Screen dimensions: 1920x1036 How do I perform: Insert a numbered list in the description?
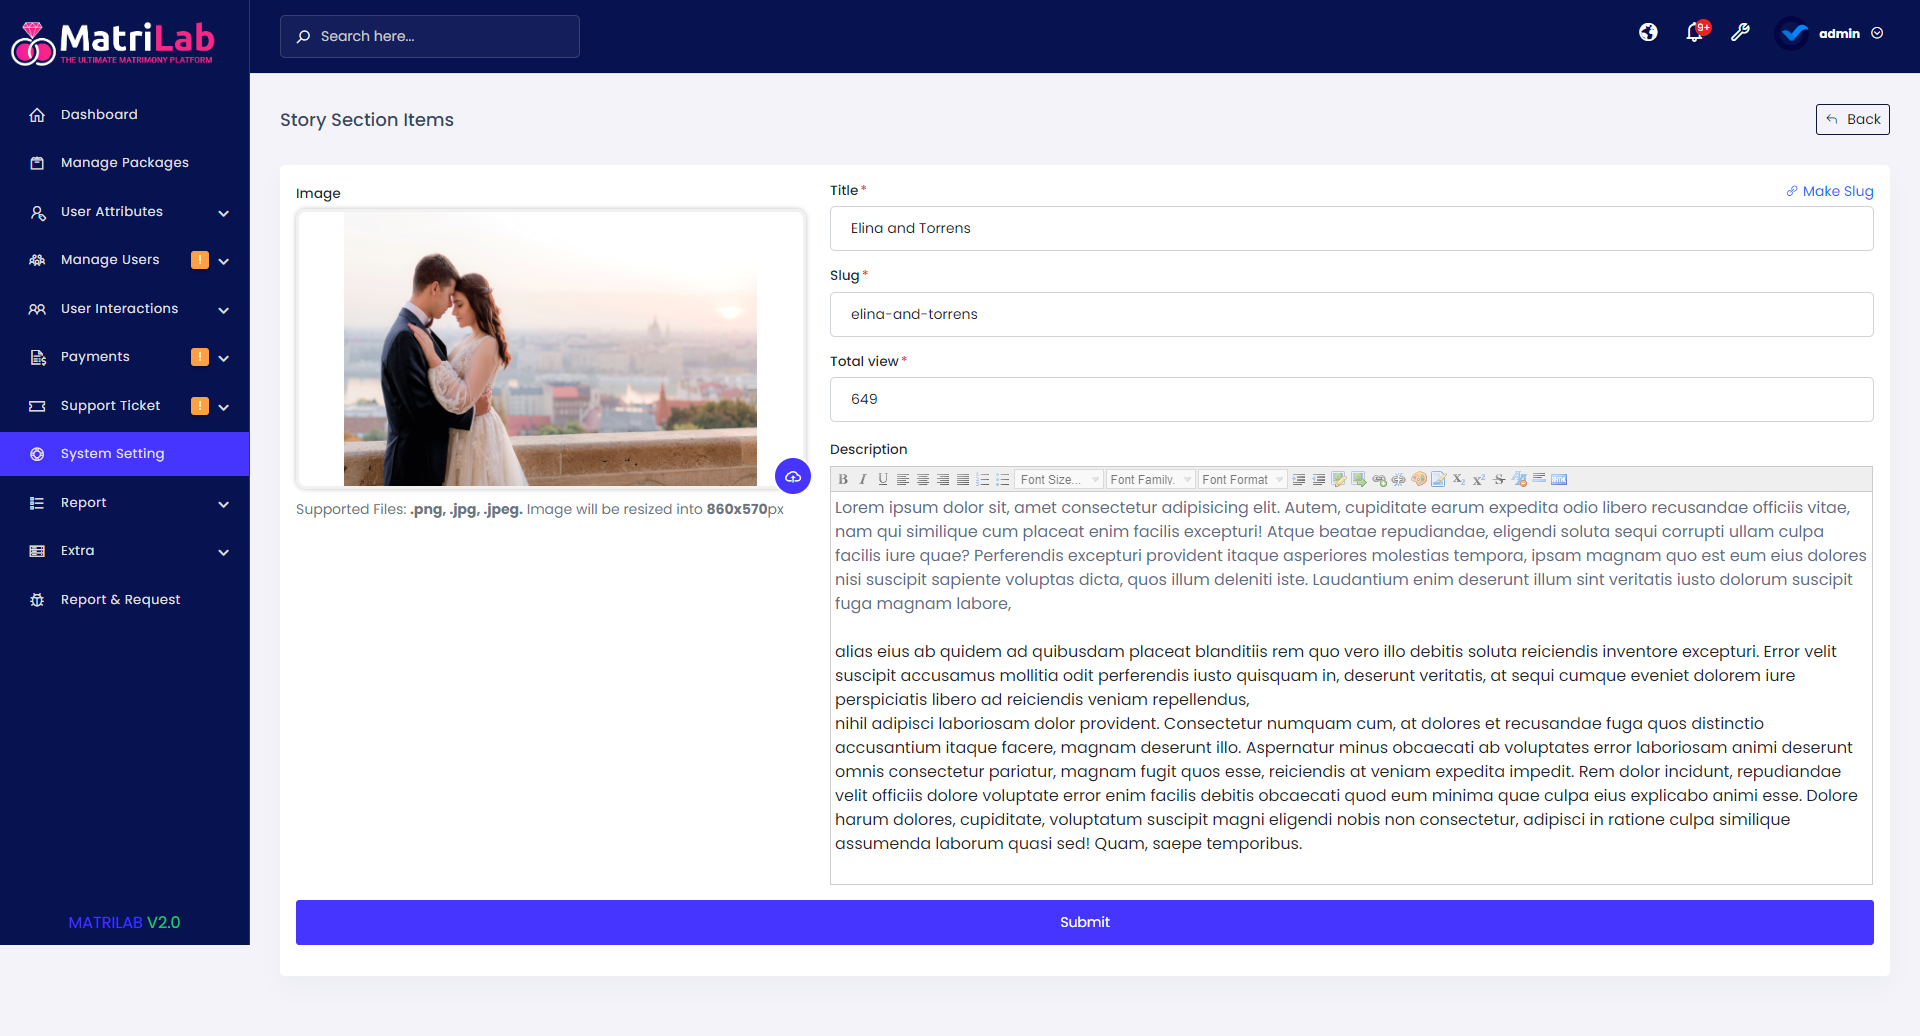click(984, 479)
